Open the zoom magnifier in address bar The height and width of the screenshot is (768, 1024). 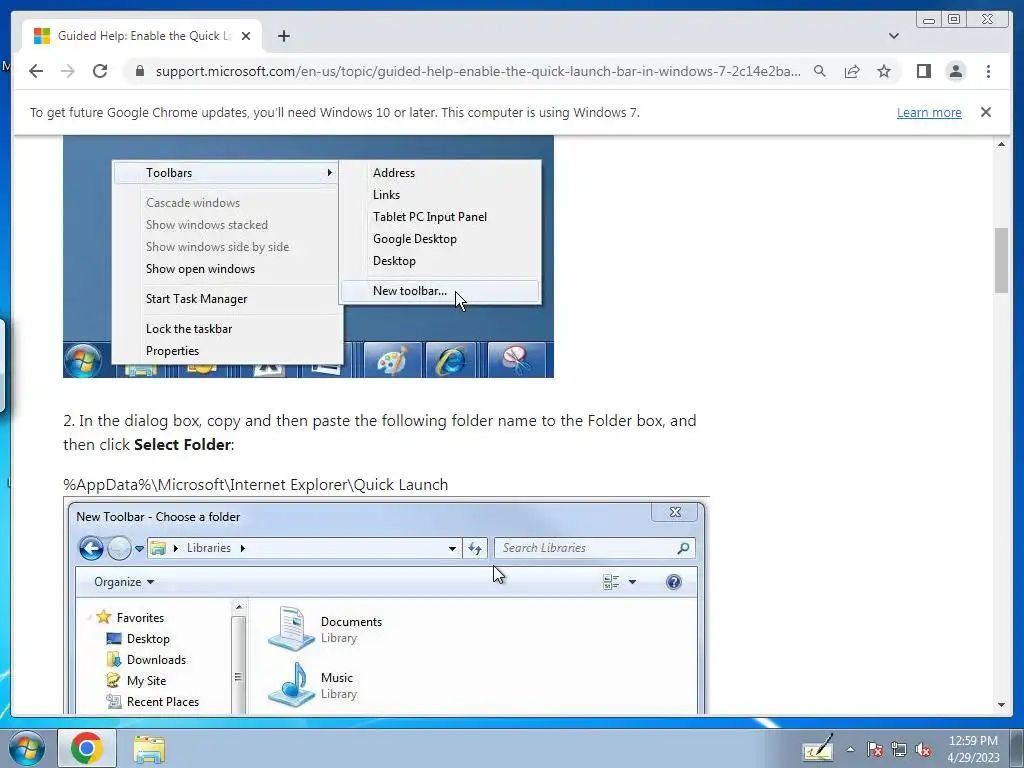(820, 71)
